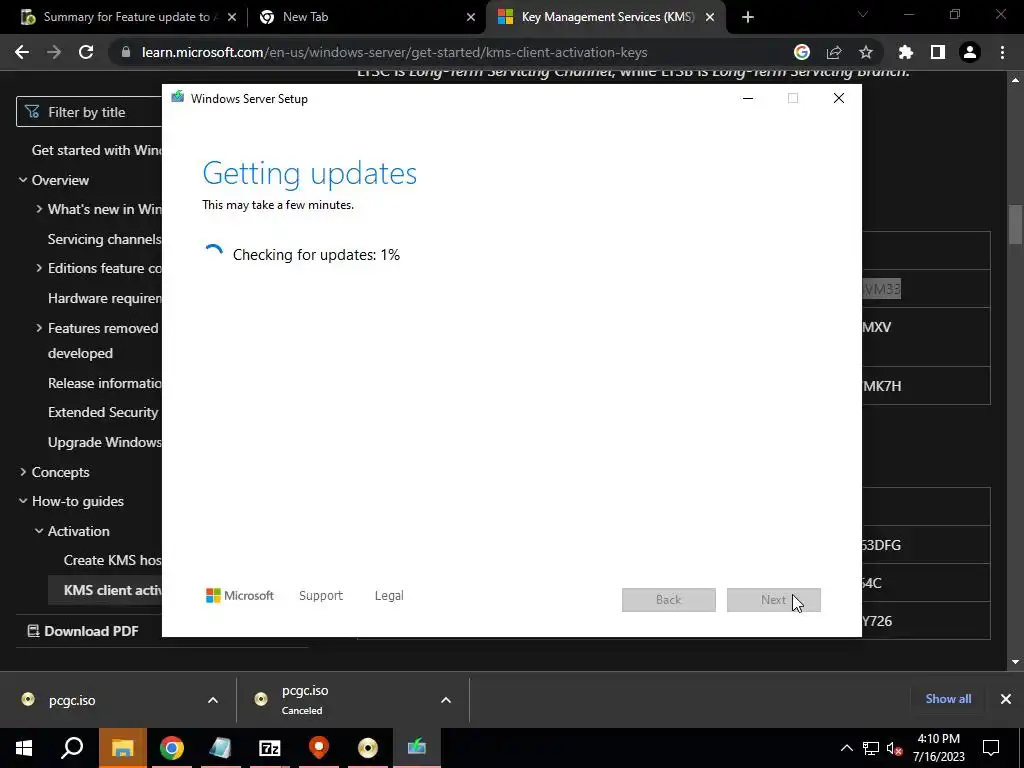
Task: Close the Key Management Services tab
Action: click(x=710, y=18)
